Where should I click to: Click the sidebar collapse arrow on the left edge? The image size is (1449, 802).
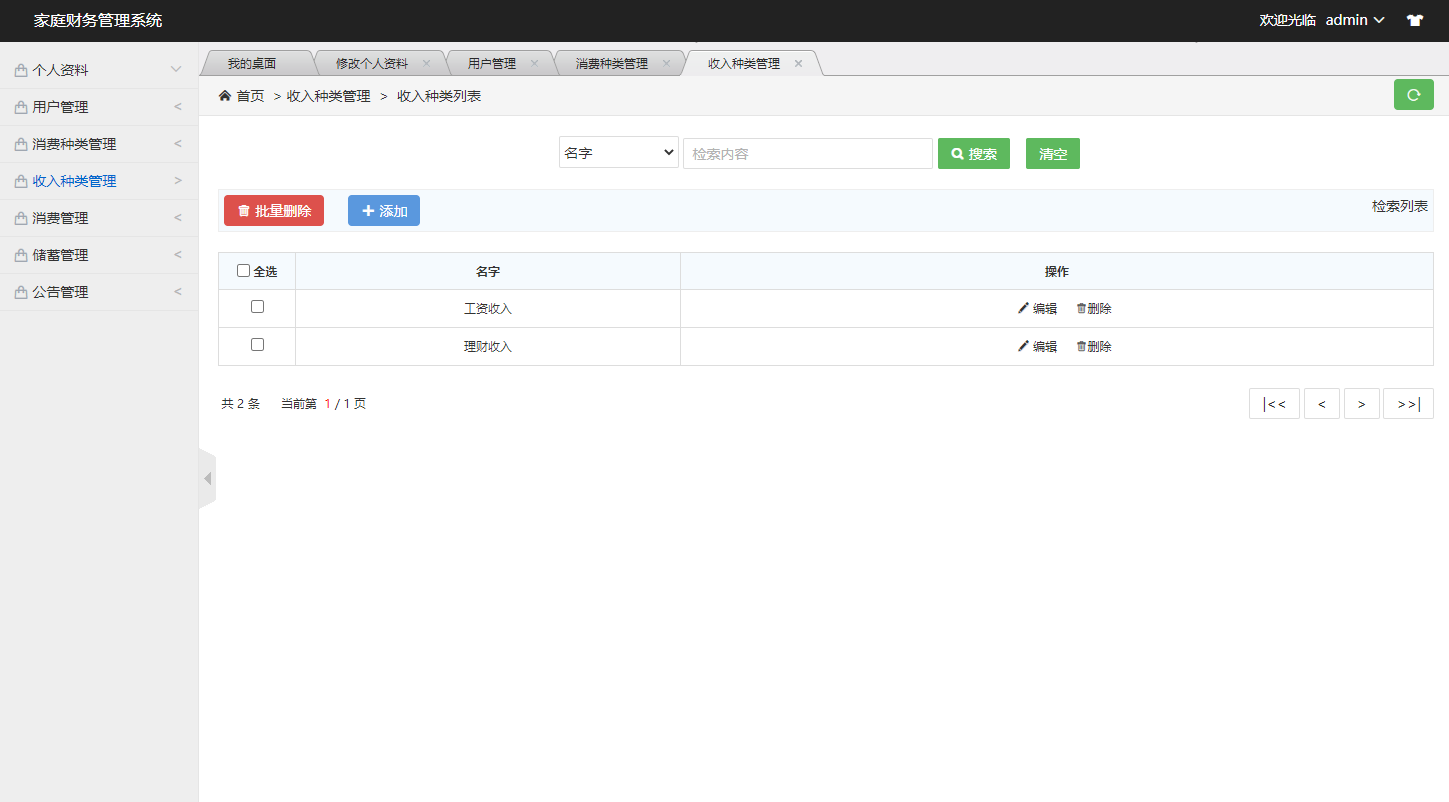click(207, 478)
